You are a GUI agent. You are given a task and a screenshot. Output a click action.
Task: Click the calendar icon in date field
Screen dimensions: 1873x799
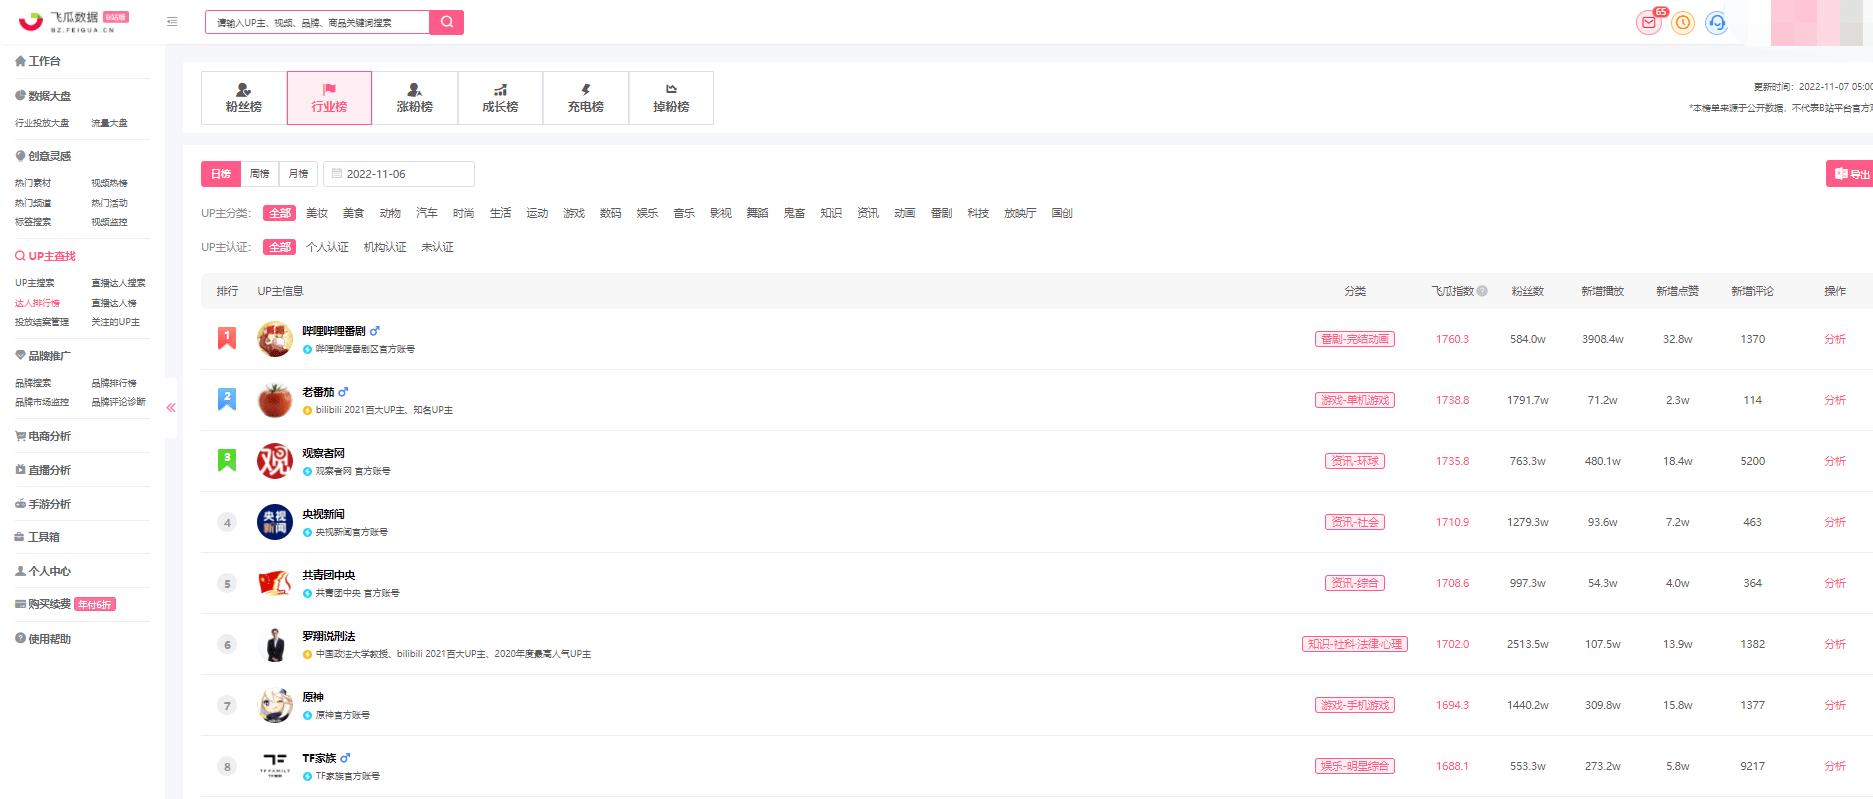tap(337, 173)
